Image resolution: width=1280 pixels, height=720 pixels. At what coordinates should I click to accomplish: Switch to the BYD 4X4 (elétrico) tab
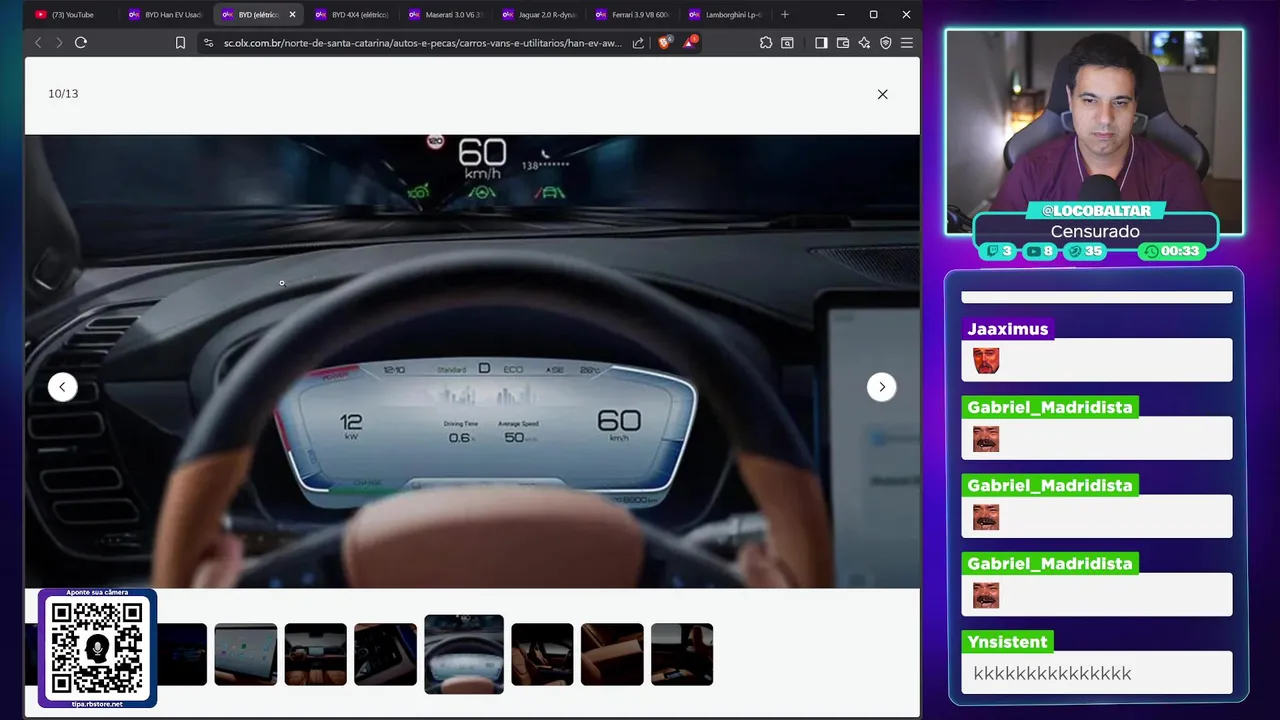[x=352, y=15]
